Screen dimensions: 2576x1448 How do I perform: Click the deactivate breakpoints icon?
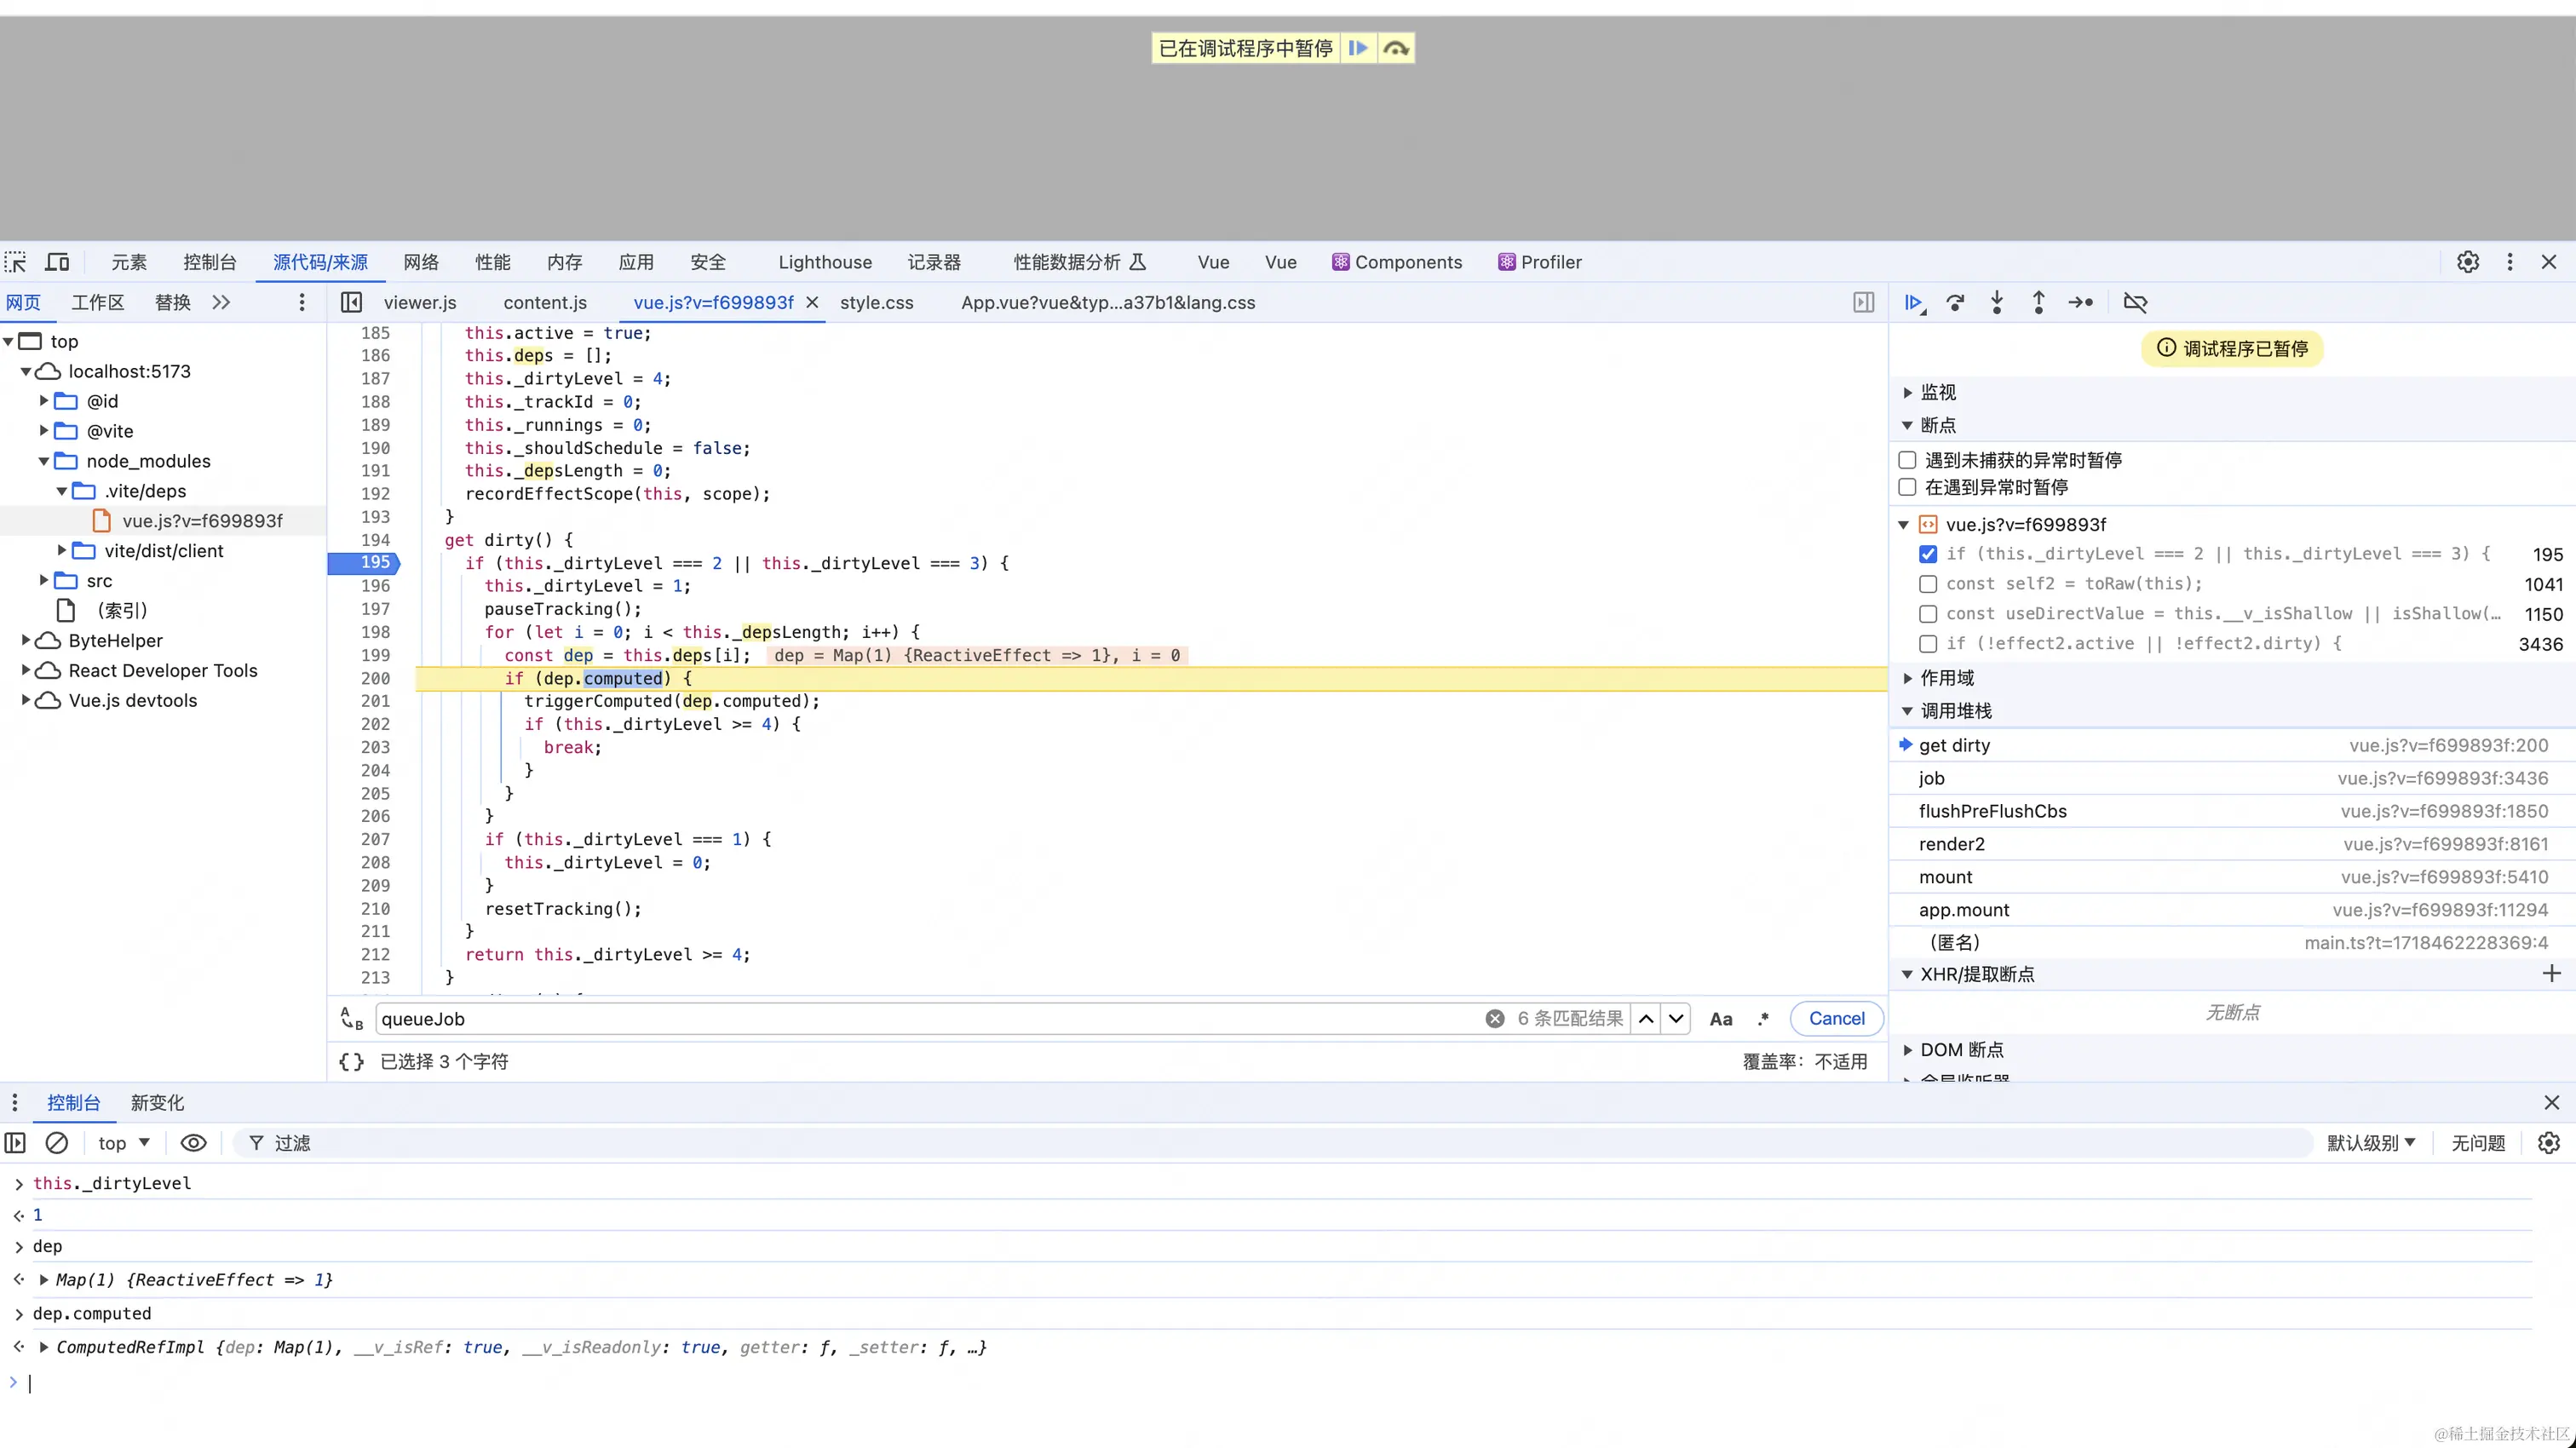tap(2135, 302)
